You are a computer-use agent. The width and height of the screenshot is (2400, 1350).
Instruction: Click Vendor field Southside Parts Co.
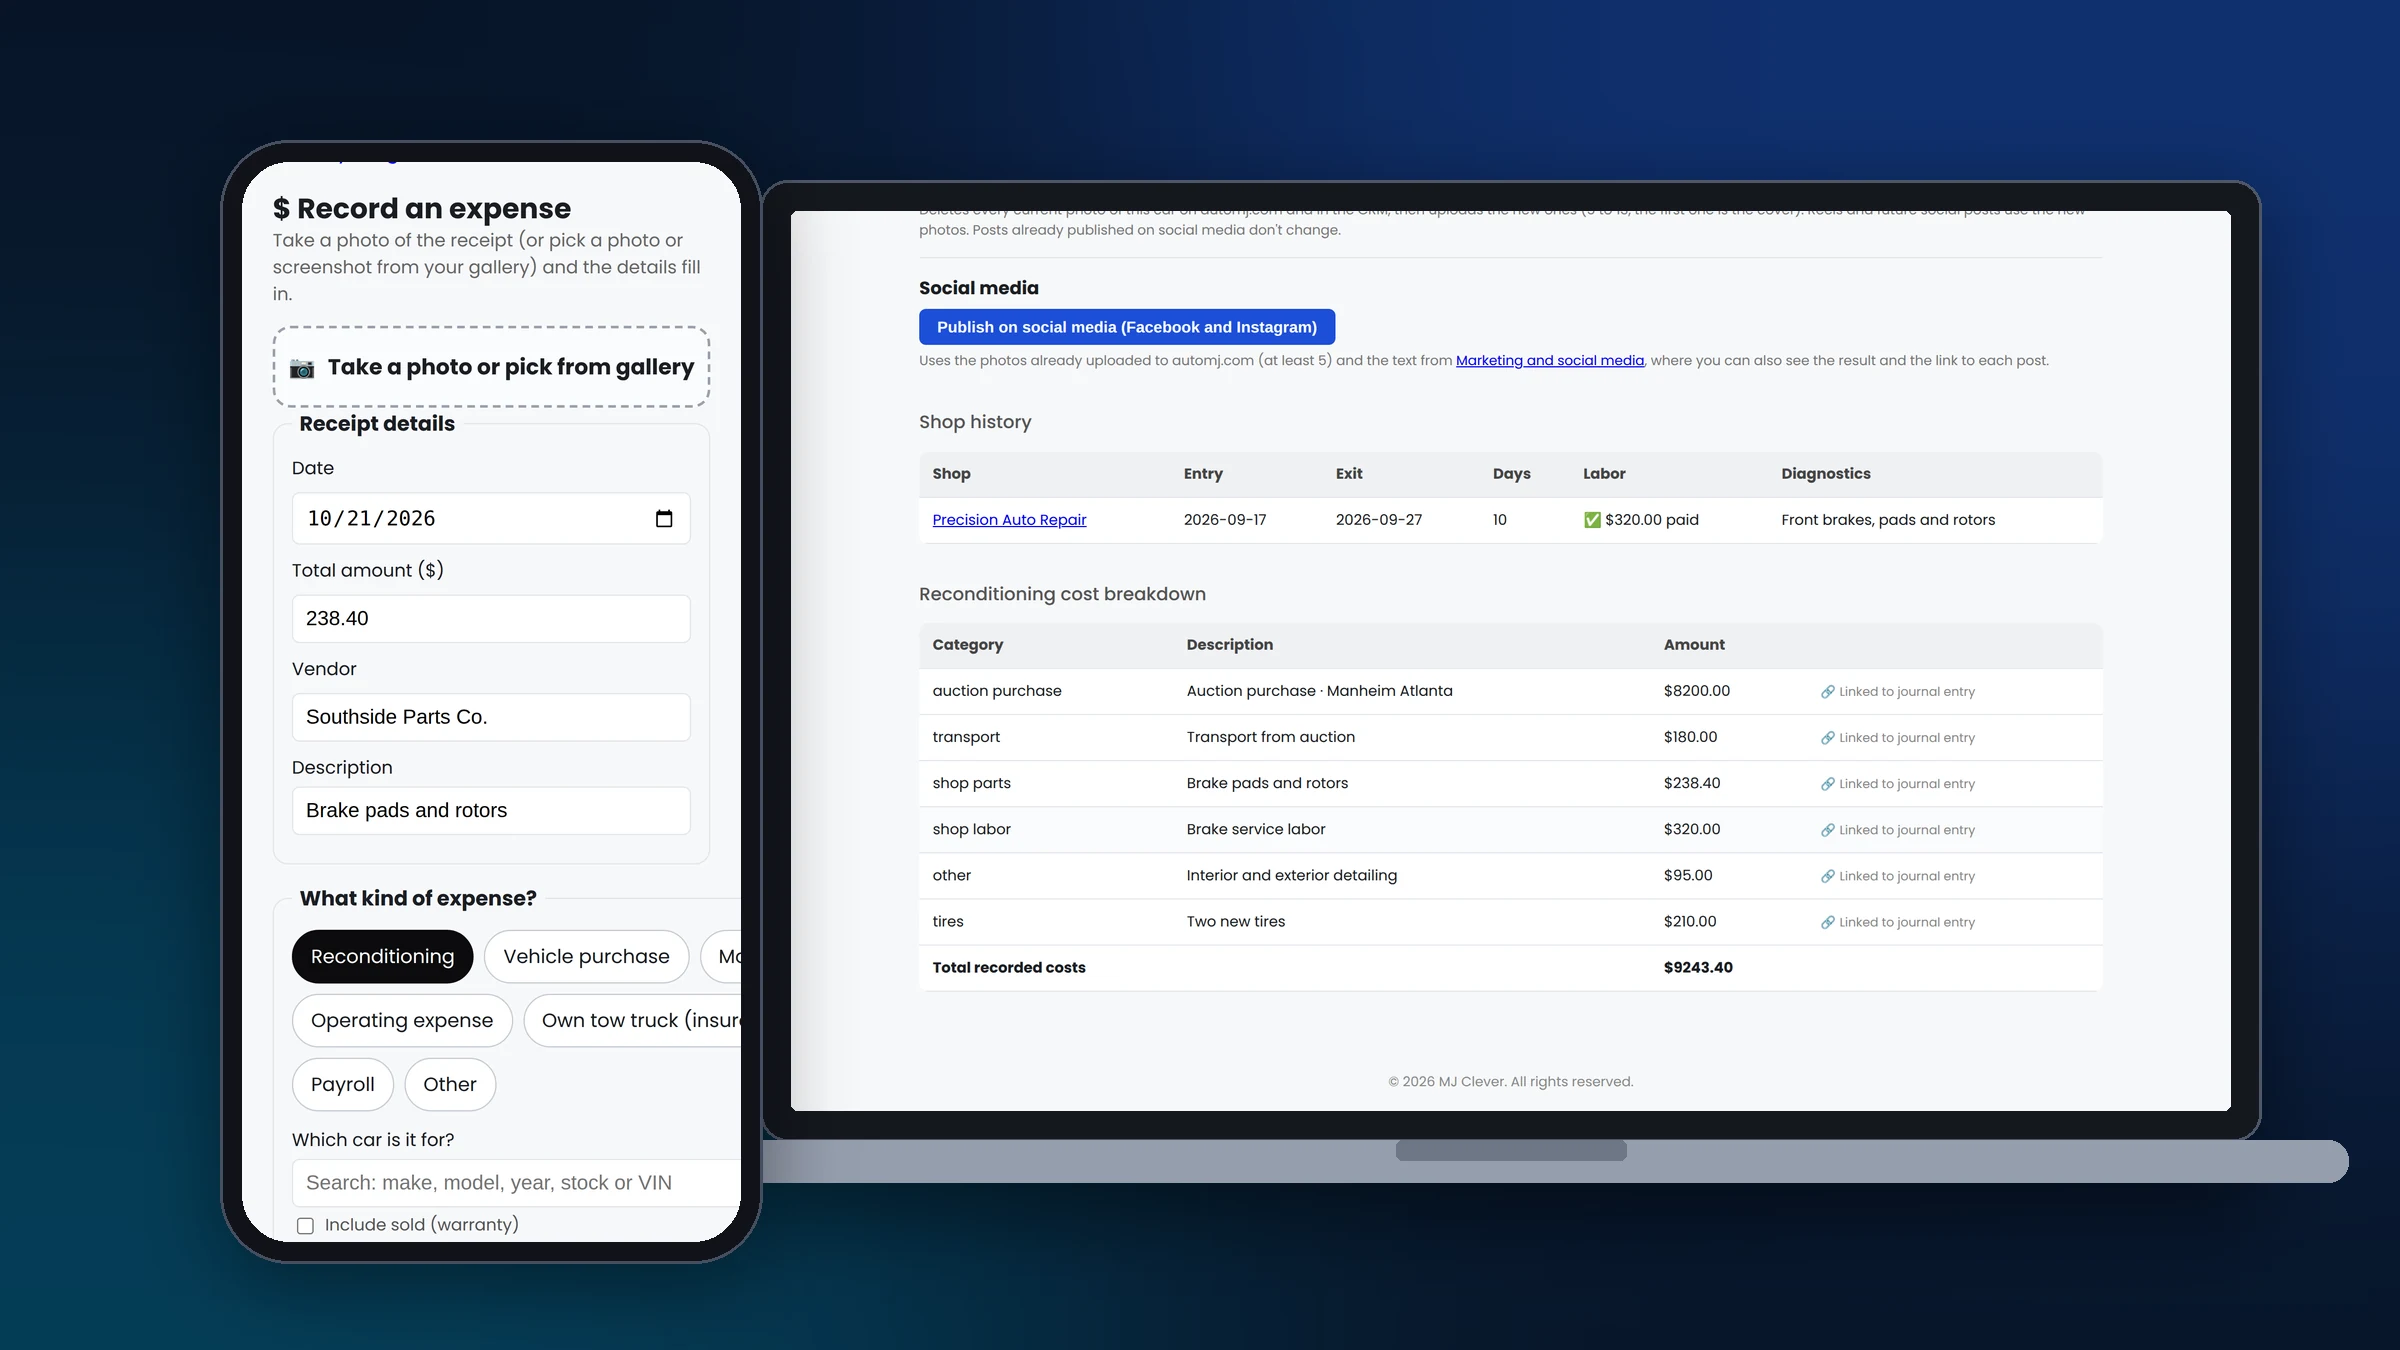(x=491, y=717)
